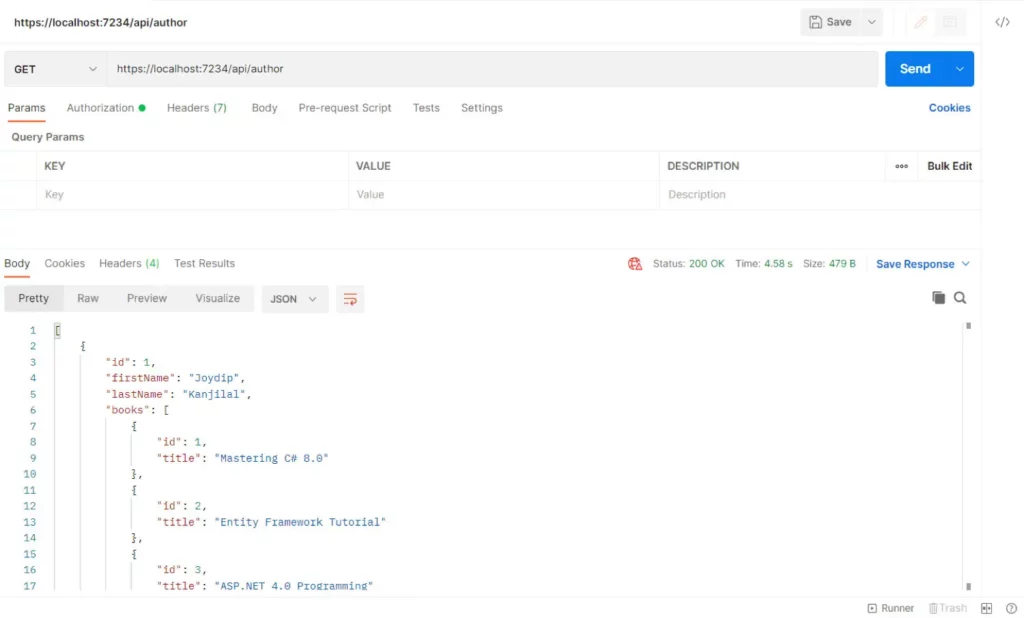Copy response with the copy icon
Image resolution: width=1024 pixels, height=618 pixels.
click(938, 298)
